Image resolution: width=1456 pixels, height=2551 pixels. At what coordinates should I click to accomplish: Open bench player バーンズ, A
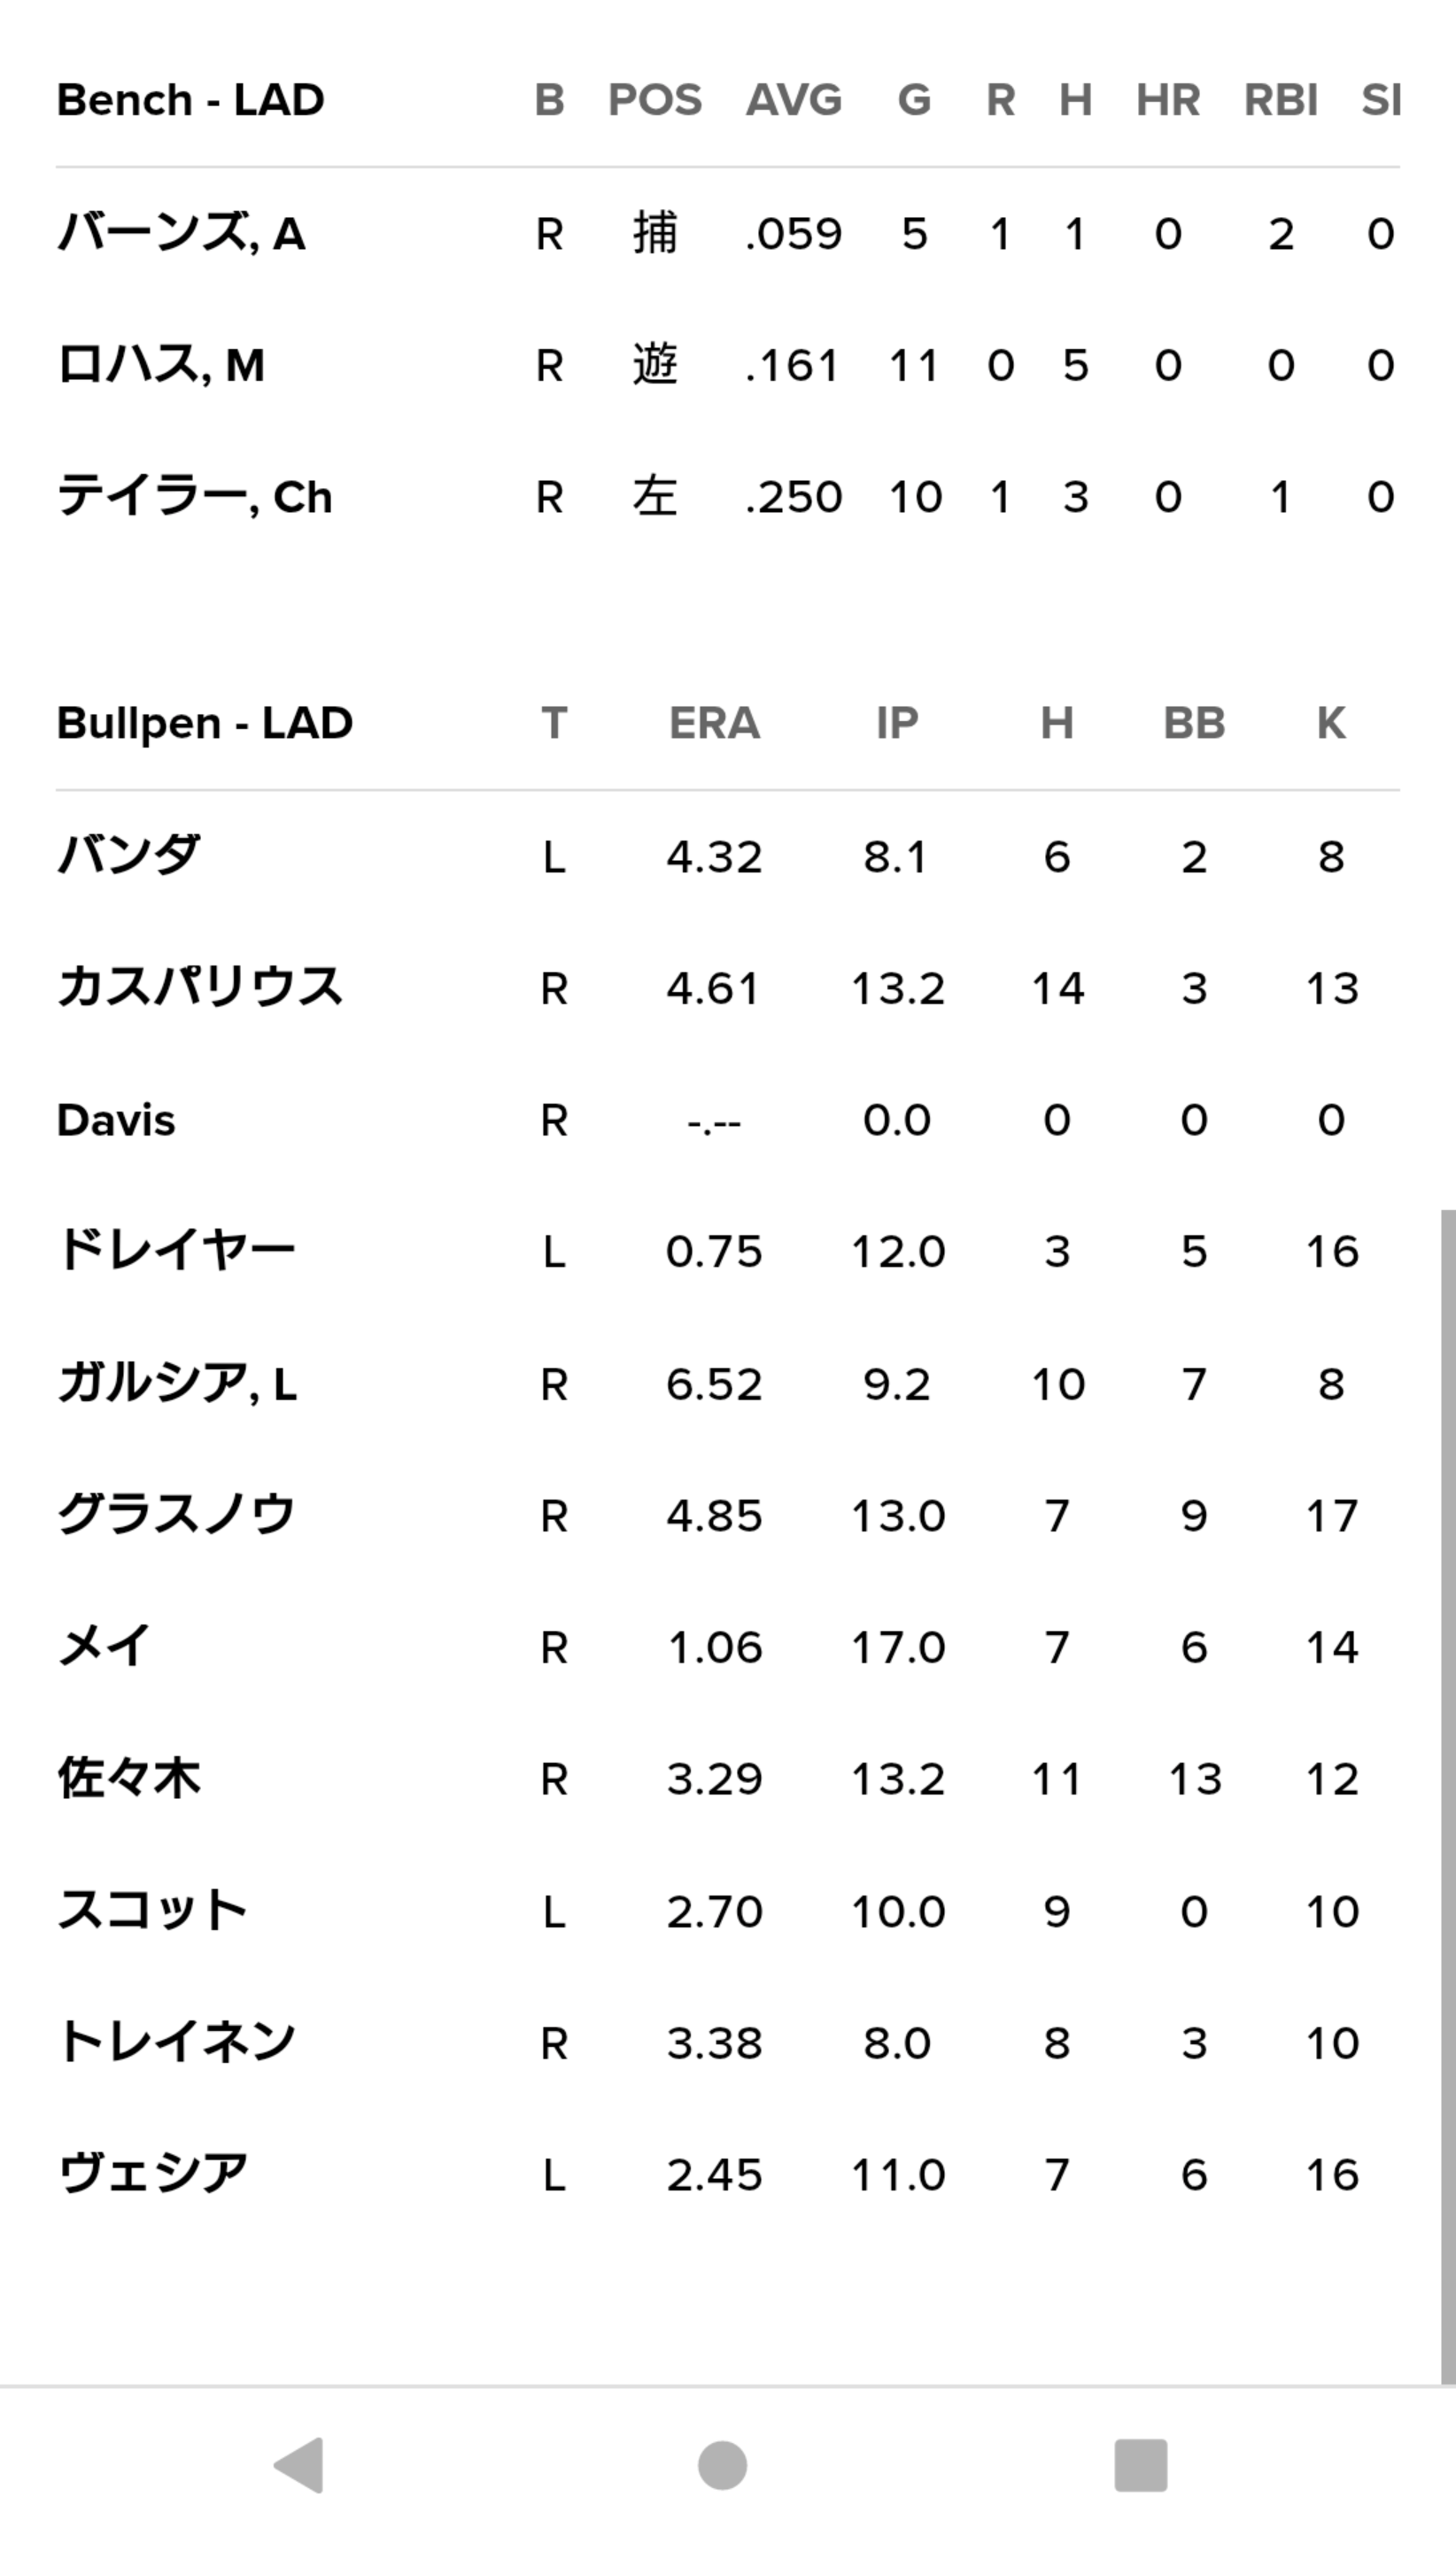(181, 233)
